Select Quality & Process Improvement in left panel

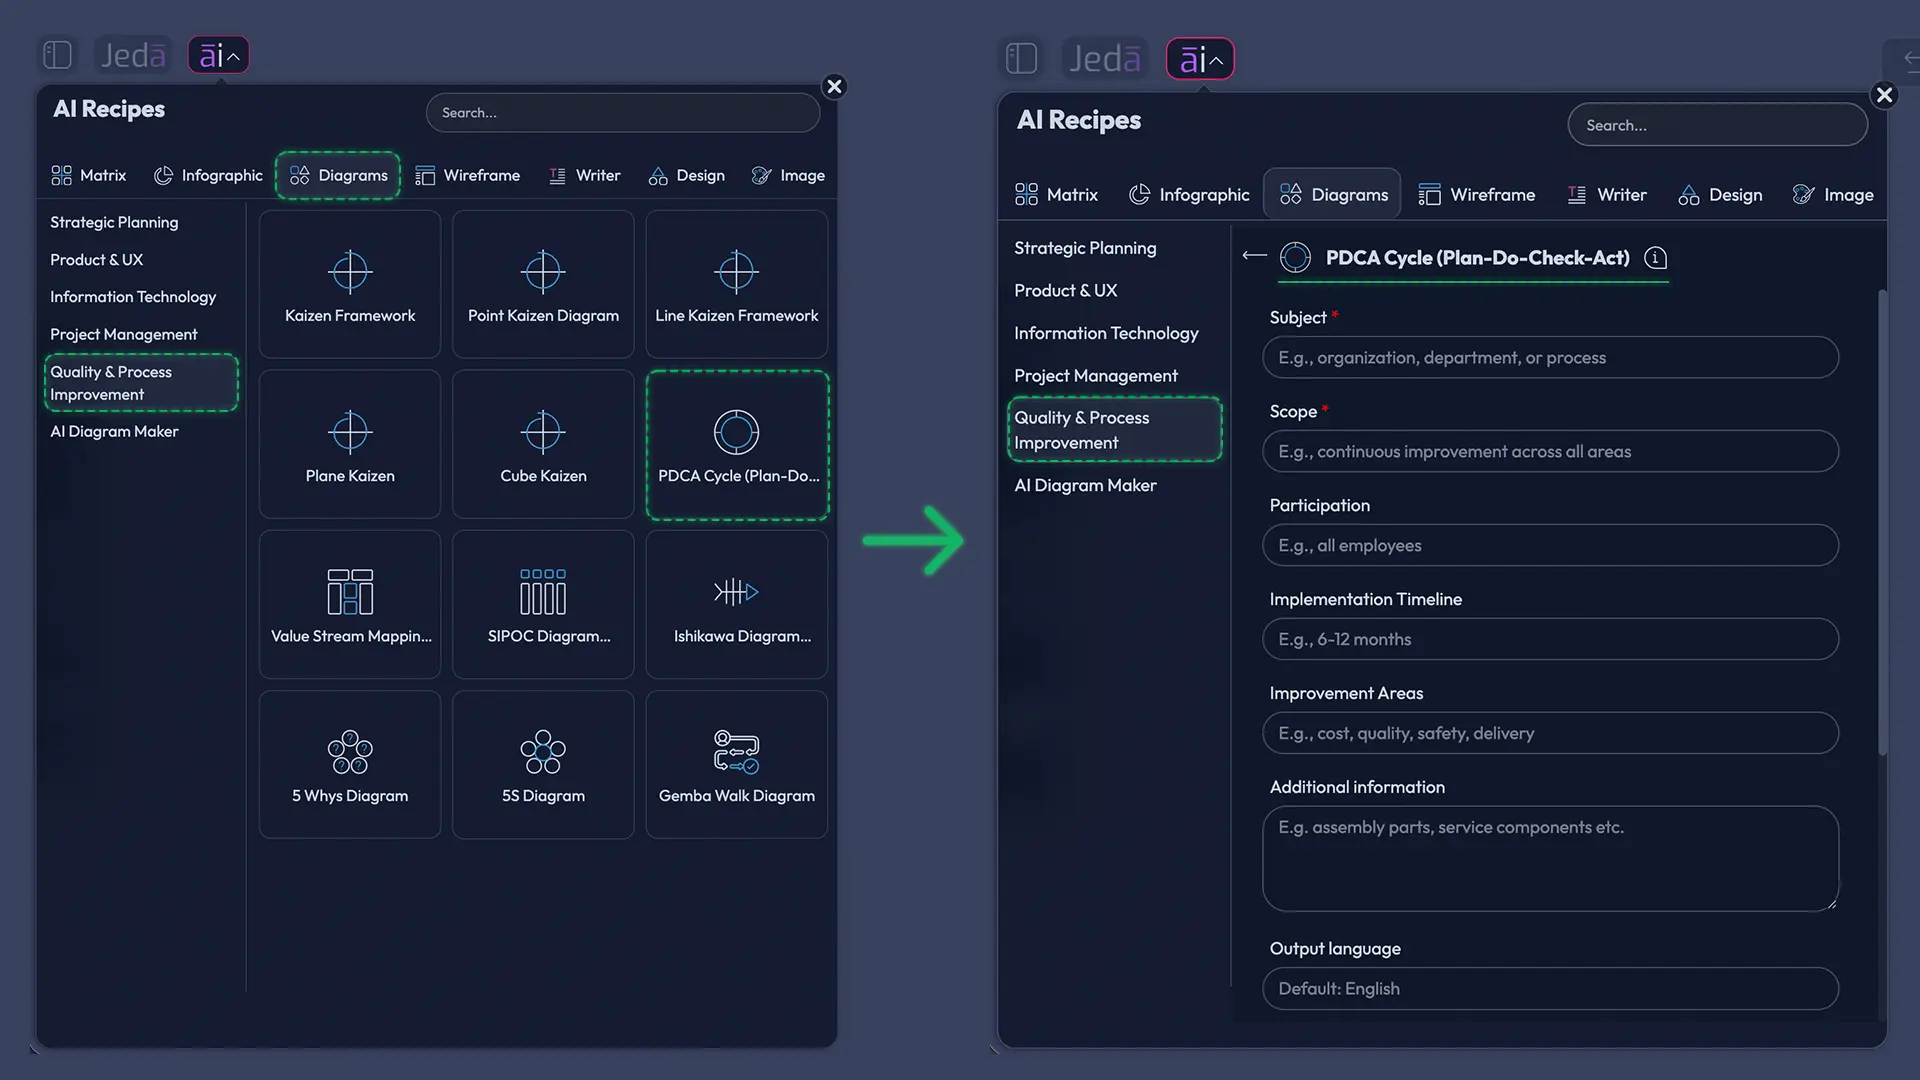(141, 383)
